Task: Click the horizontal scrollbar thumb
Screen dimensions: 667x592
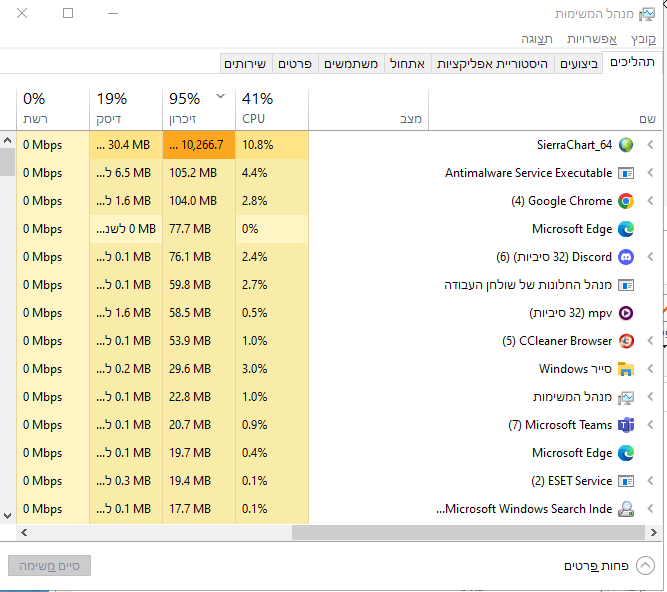Action: pos(470,533)
